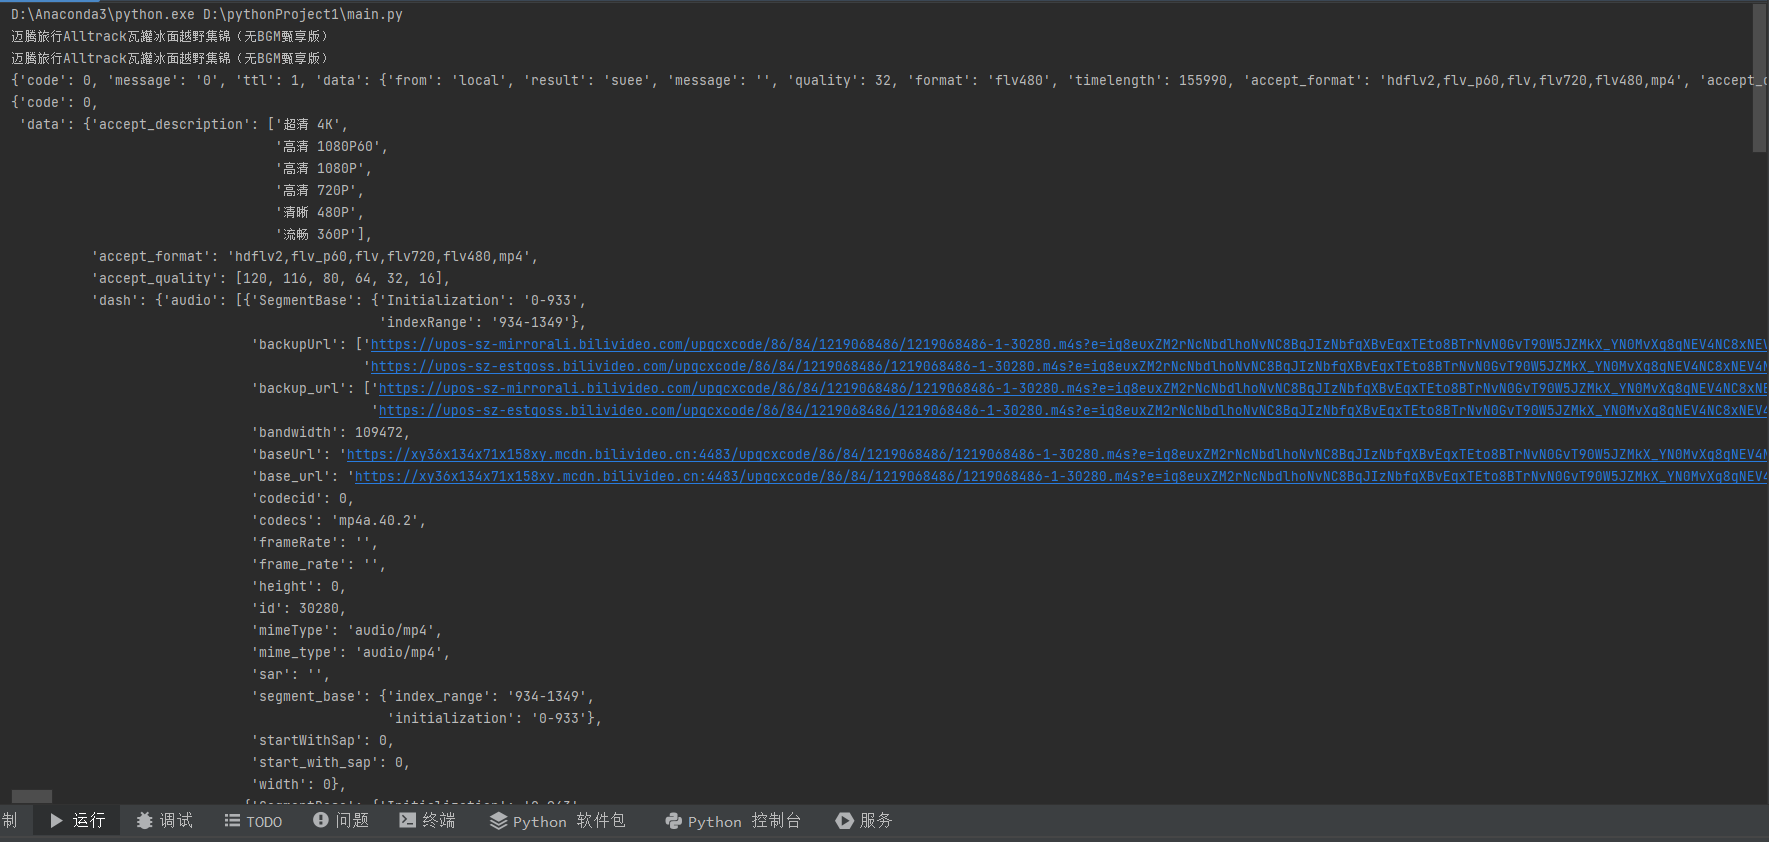Click the 'segment_base' index_range line
Screen dimensions: 1769x842
coord(422,697)
